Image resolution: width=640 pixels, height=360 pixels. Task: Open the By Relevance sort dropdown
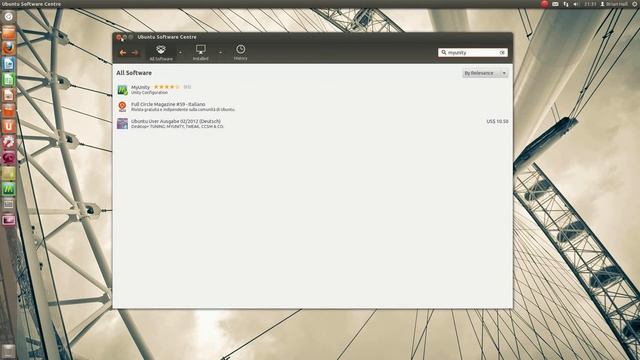coord(485,73)
